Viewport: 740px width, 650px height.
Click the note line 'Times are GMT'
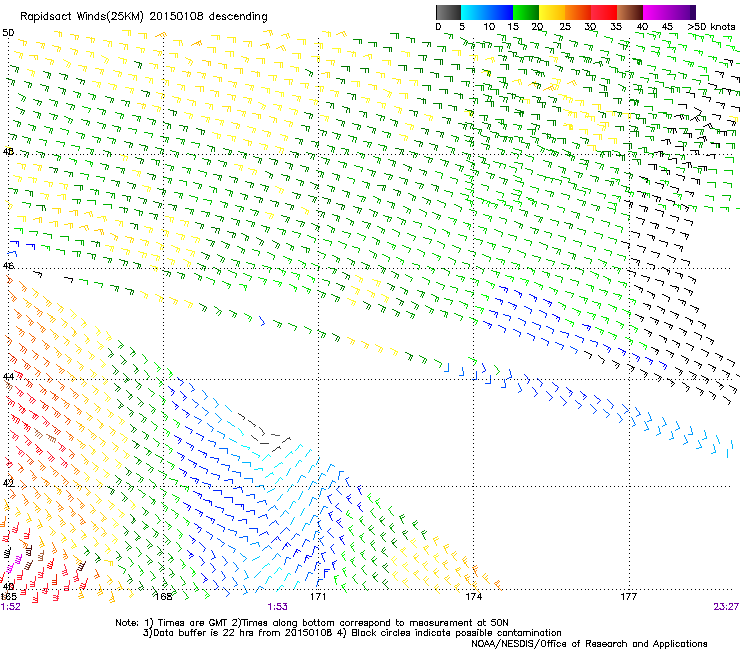click(x=191, y=623)
